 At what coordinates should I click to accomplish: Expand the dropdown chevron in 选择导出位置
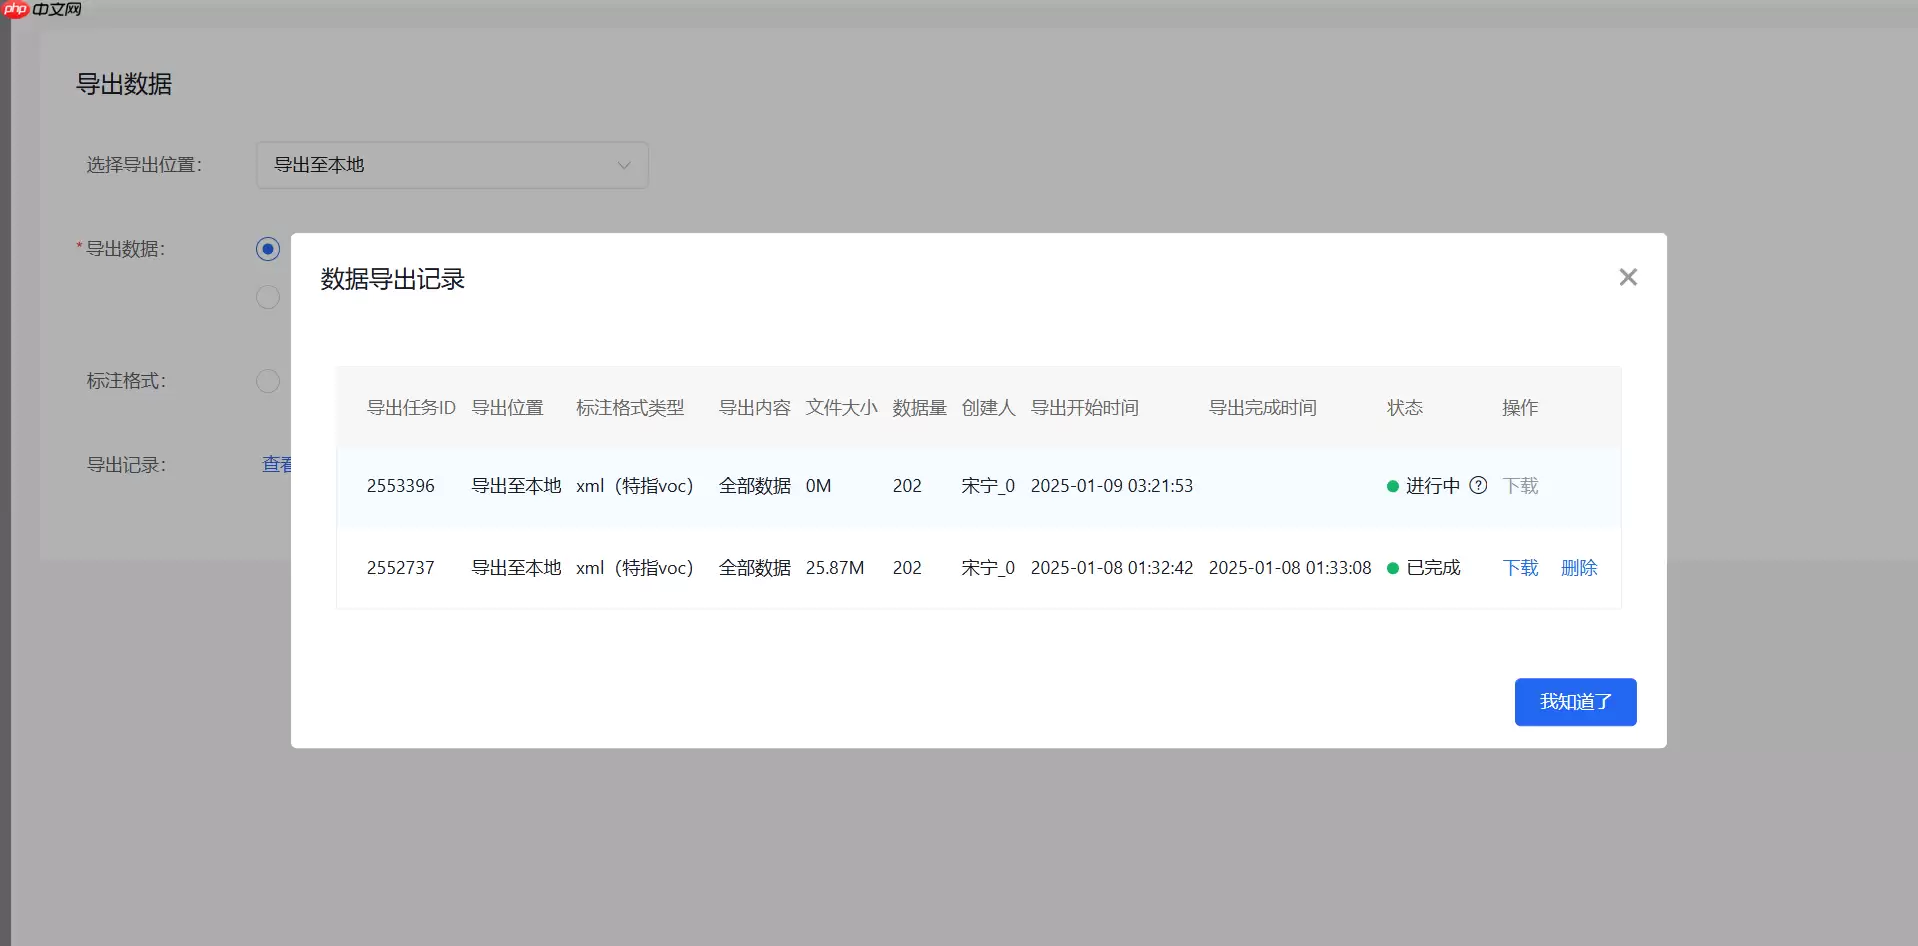624,166
